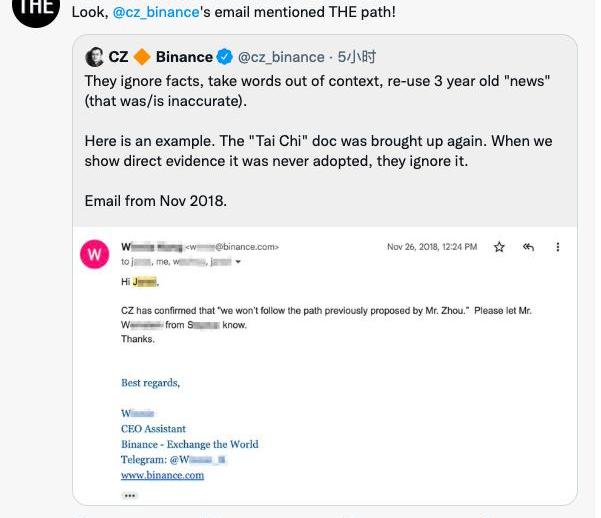Image resolution: width=601 pixels, height=518 pixels.
Task: Open the email's three-dot more menu
Action: tap(558, 247)
